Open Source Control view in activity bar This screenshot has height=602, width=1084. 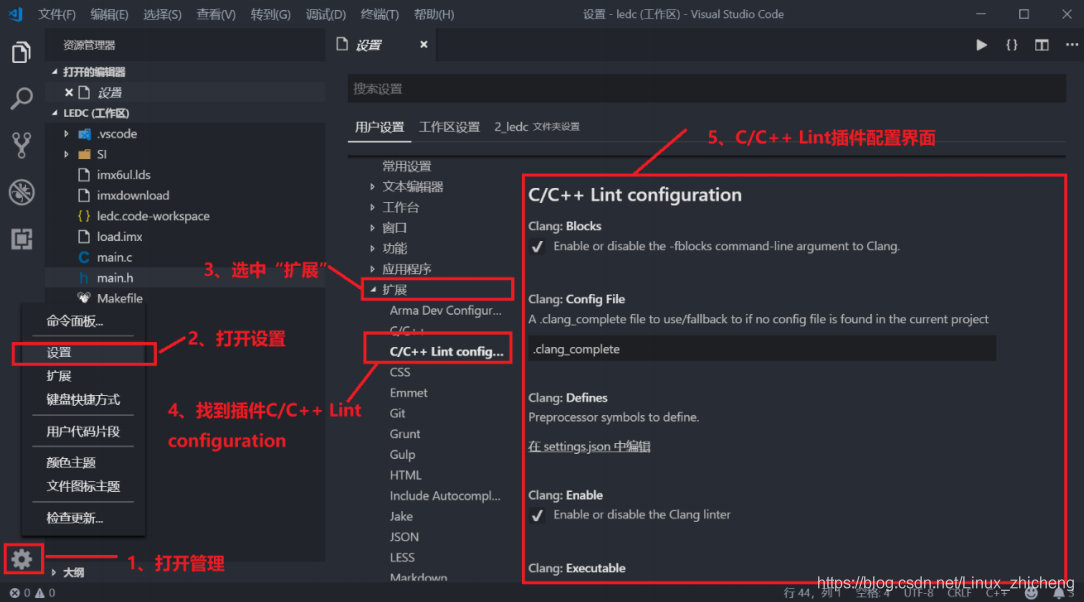coord(21,145)
